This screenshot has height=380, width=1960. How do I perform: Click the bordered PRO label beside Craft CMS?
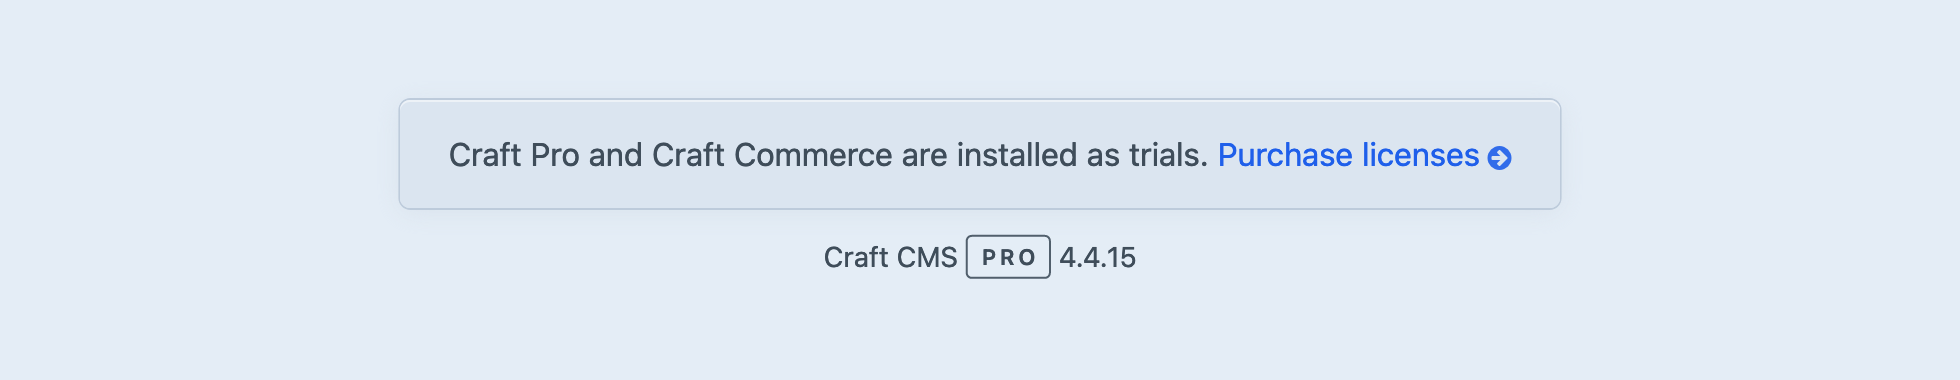point(1008,257)
